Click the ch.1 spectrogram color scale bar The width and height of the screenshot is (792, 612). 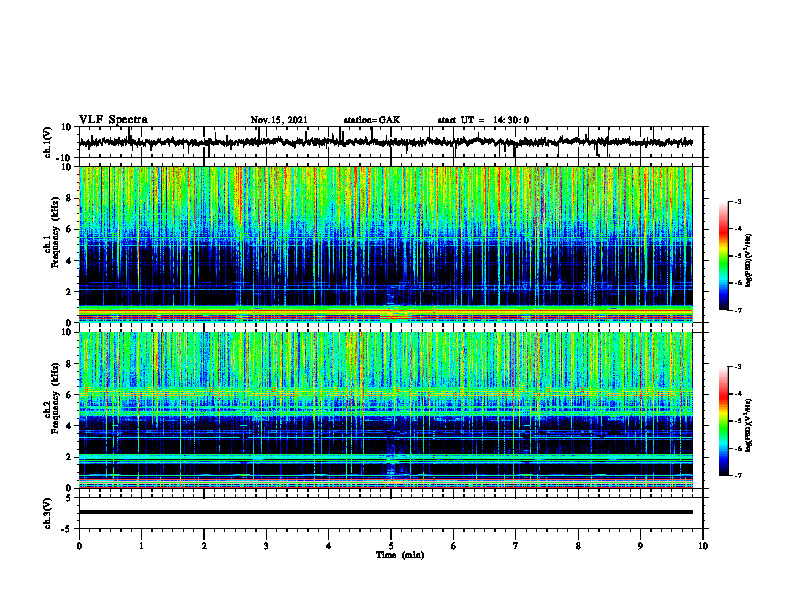coord(723,256)
